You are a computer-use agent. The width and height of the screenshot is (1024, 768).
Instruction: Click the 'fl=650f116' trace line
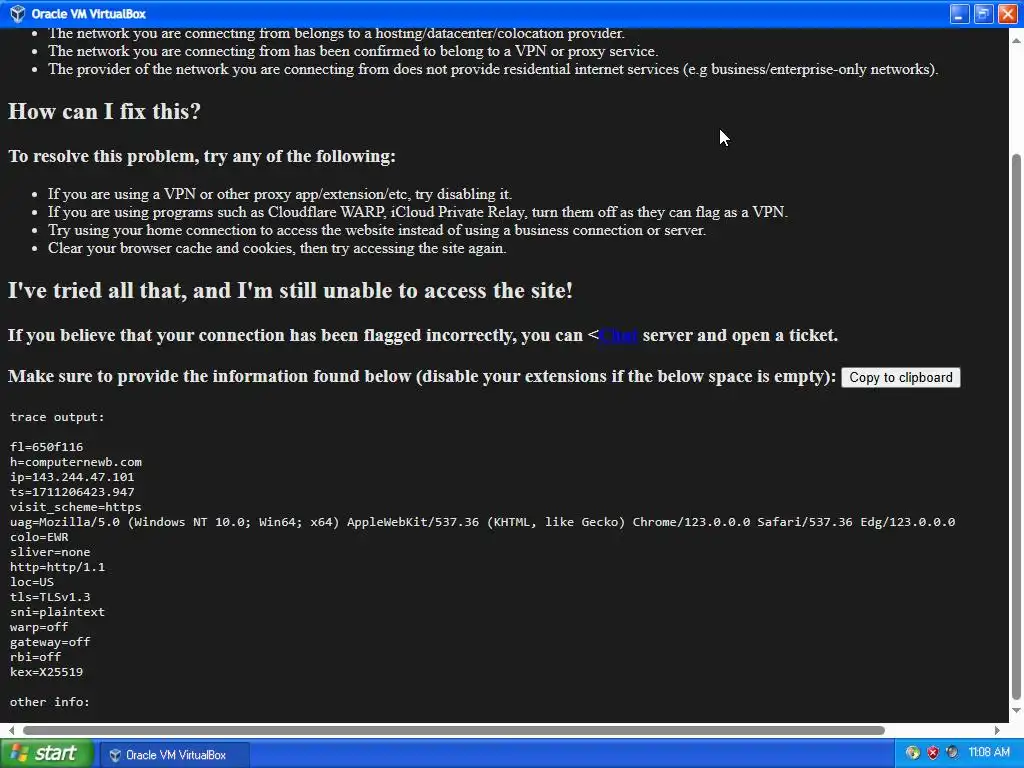46,447
